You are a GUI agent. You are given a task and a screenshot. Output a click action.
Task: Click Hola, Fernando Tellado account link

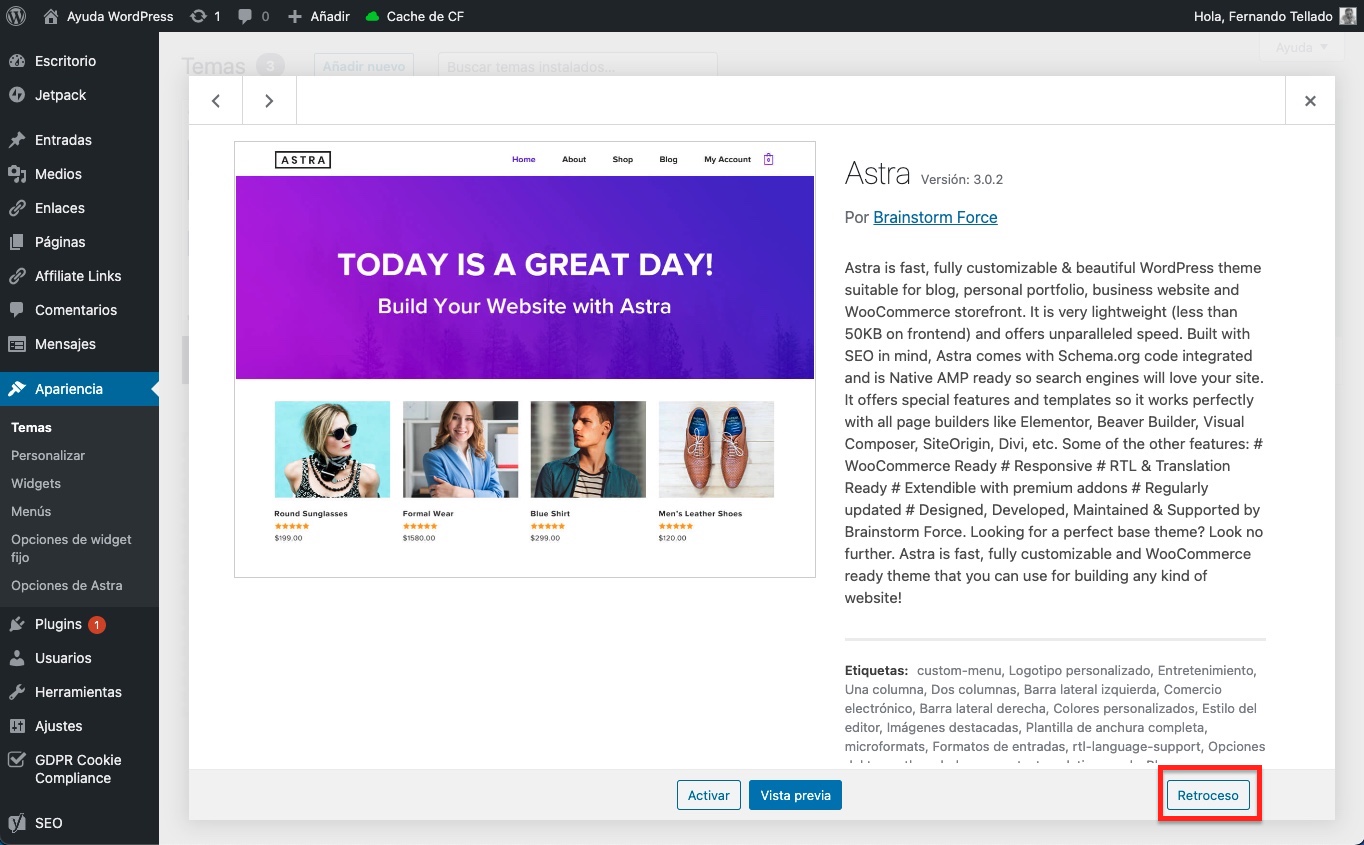pyautogui.click(x=1263, y=16)
